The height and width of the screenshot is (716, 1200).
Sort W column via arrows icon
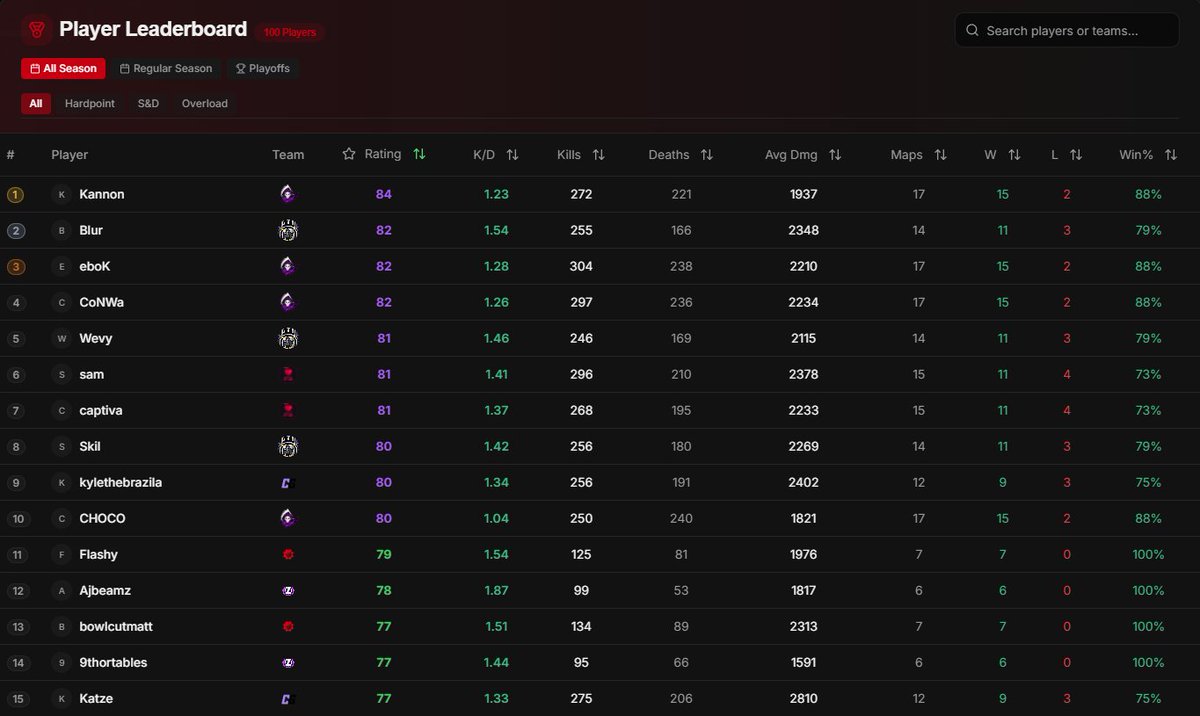[1014, 155]
